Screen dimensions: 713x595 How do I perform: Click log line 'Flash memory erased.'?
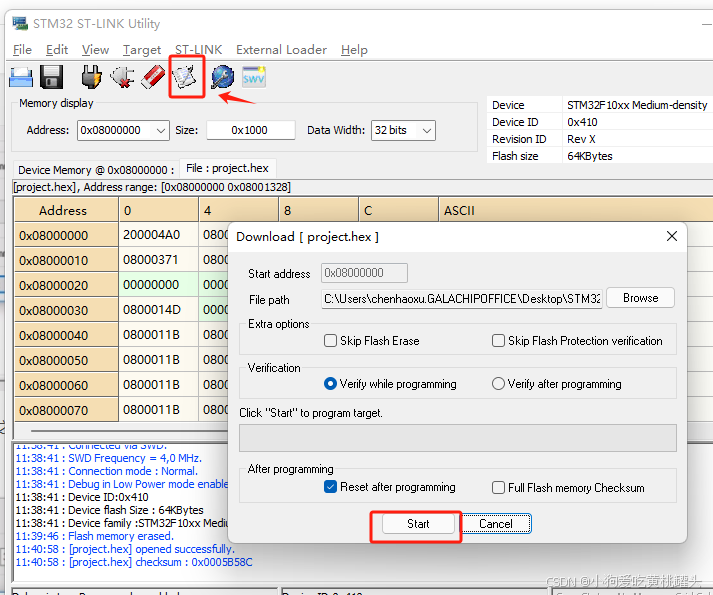(x=95, y=536)
